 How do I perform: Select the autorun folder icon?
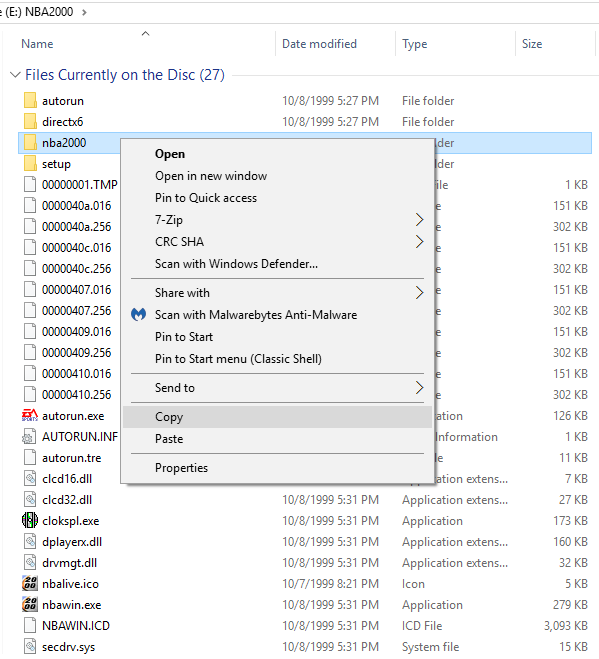[30, 101]
